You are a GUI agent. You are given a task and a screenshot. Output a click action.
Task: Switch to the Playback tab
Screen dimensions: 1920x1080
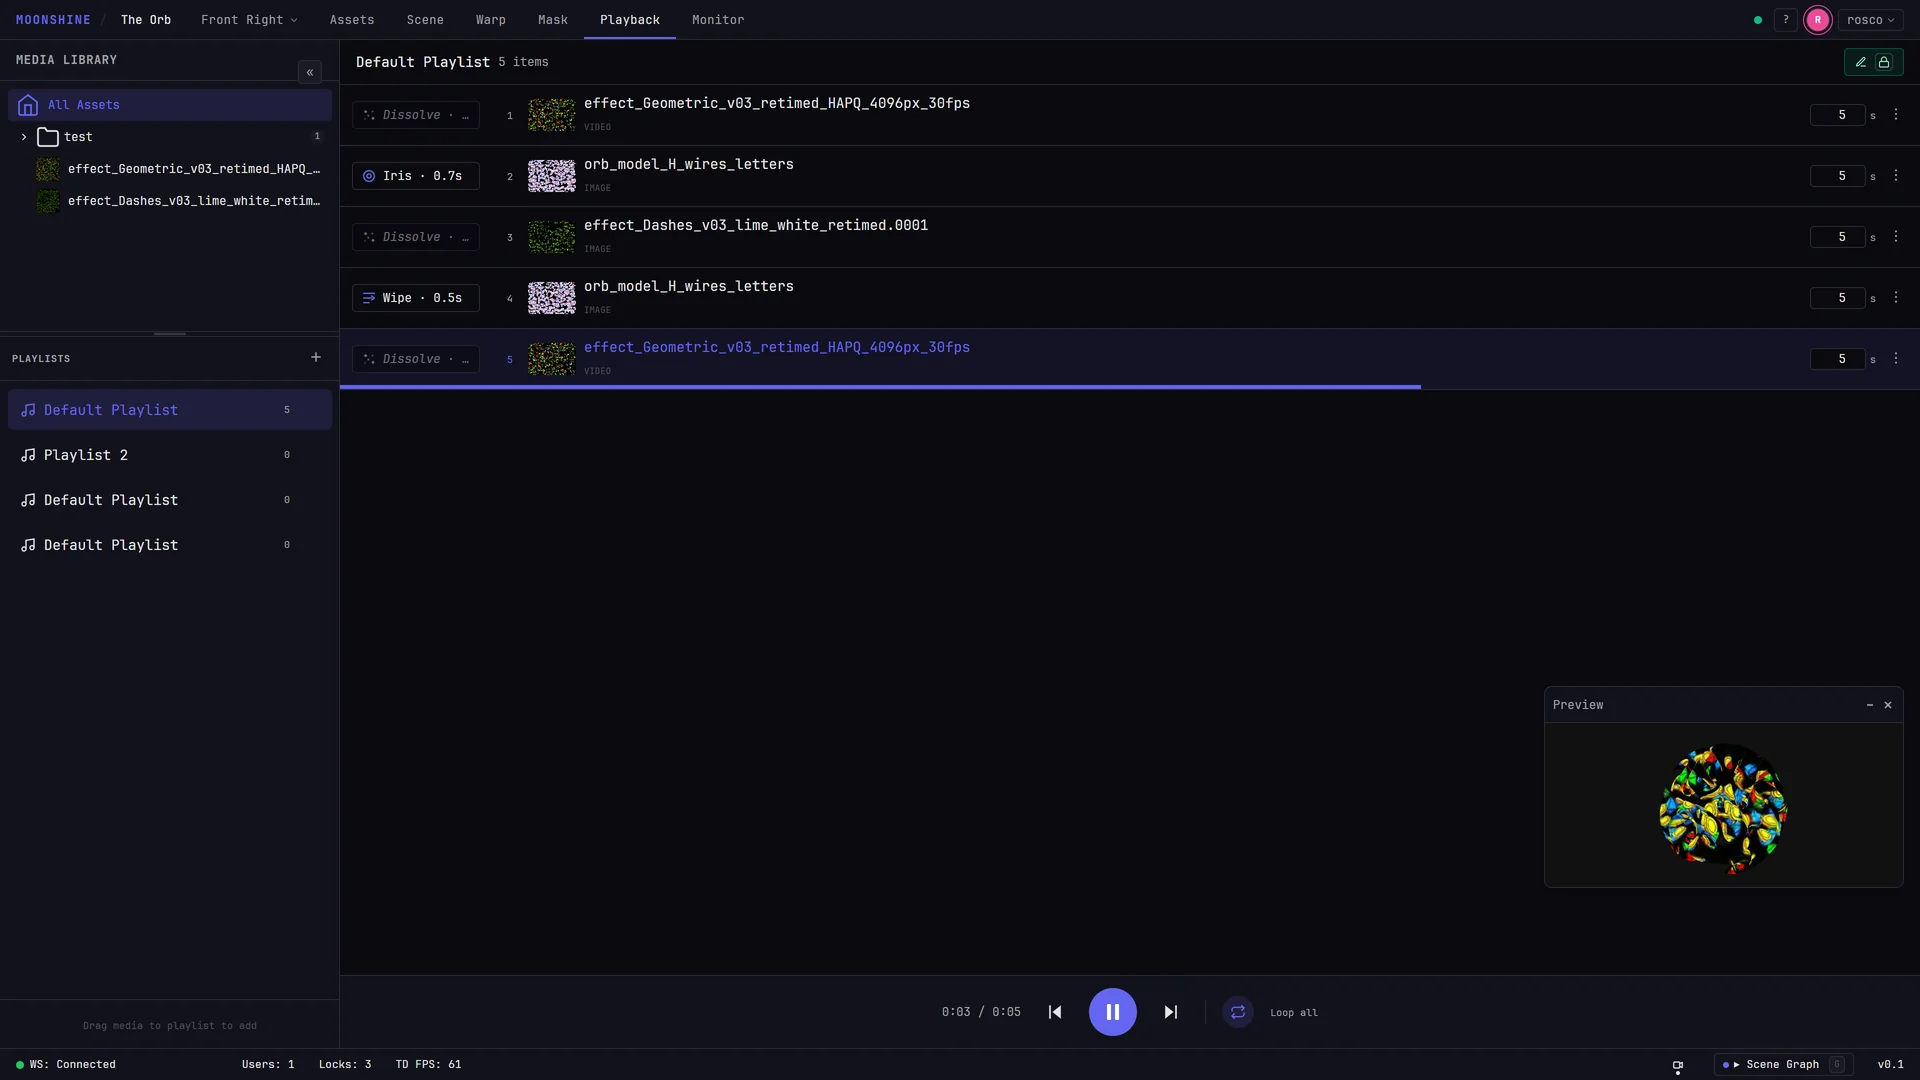(630, 20)
